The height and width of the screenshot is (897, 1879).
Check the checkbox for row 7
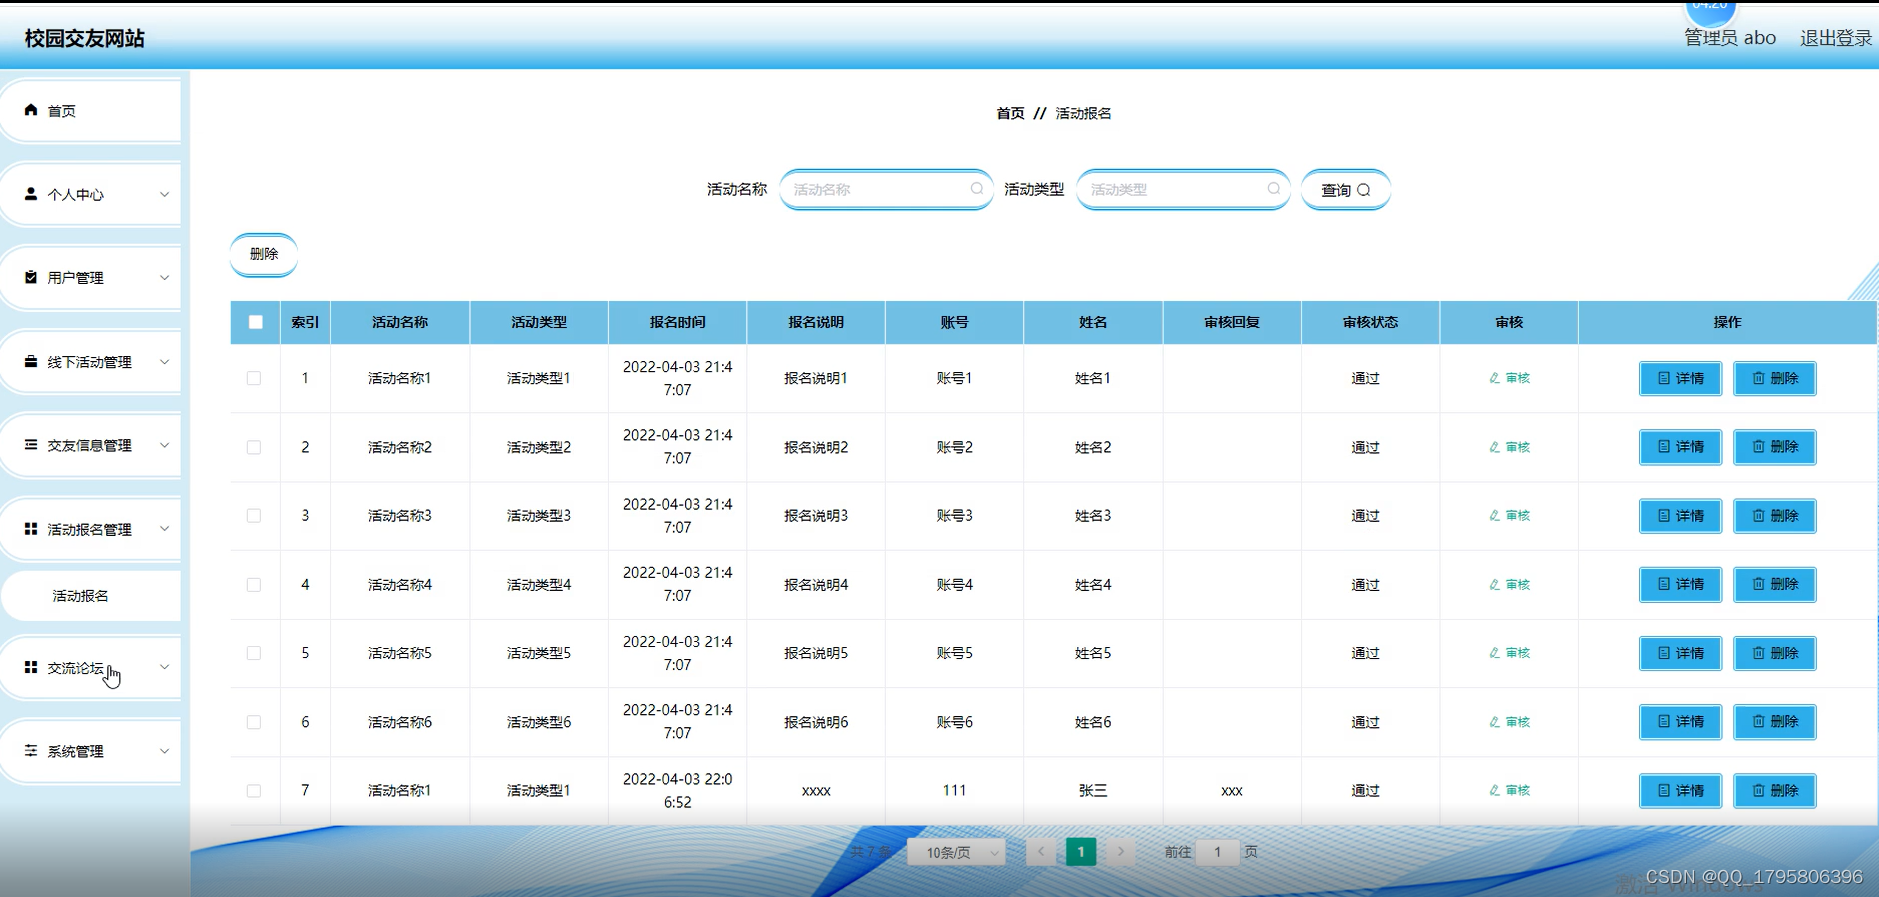click(x=254, y=791)
